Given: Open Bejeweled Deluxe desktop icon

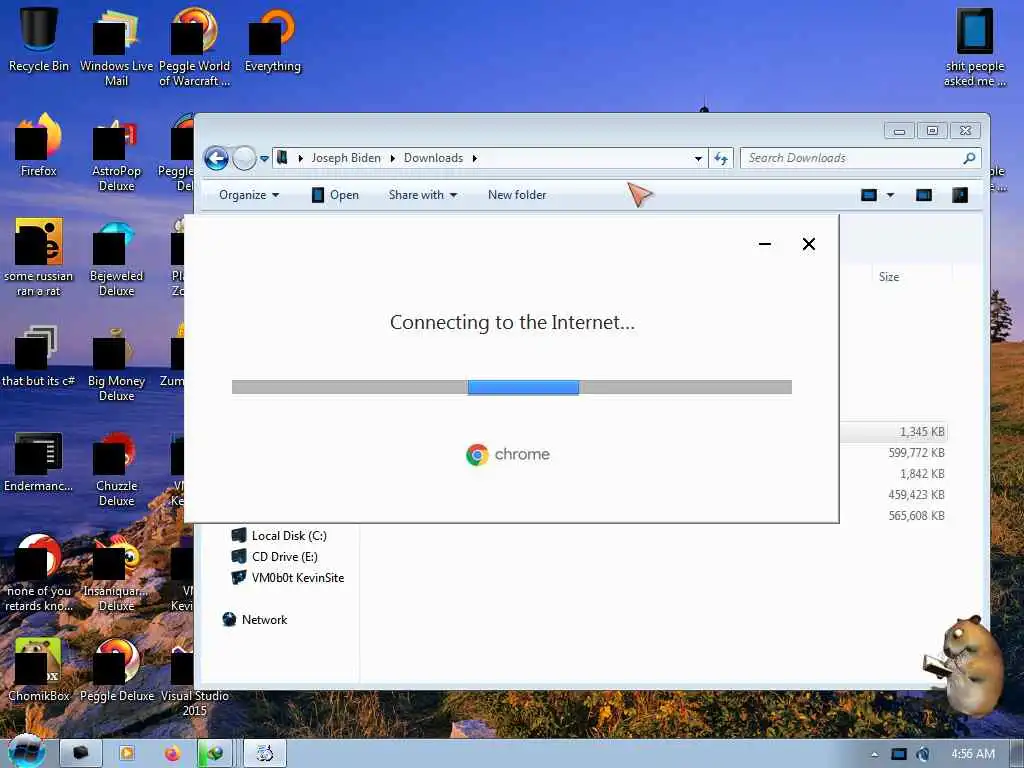Looking at the screenshot, I should pos(116,257).
